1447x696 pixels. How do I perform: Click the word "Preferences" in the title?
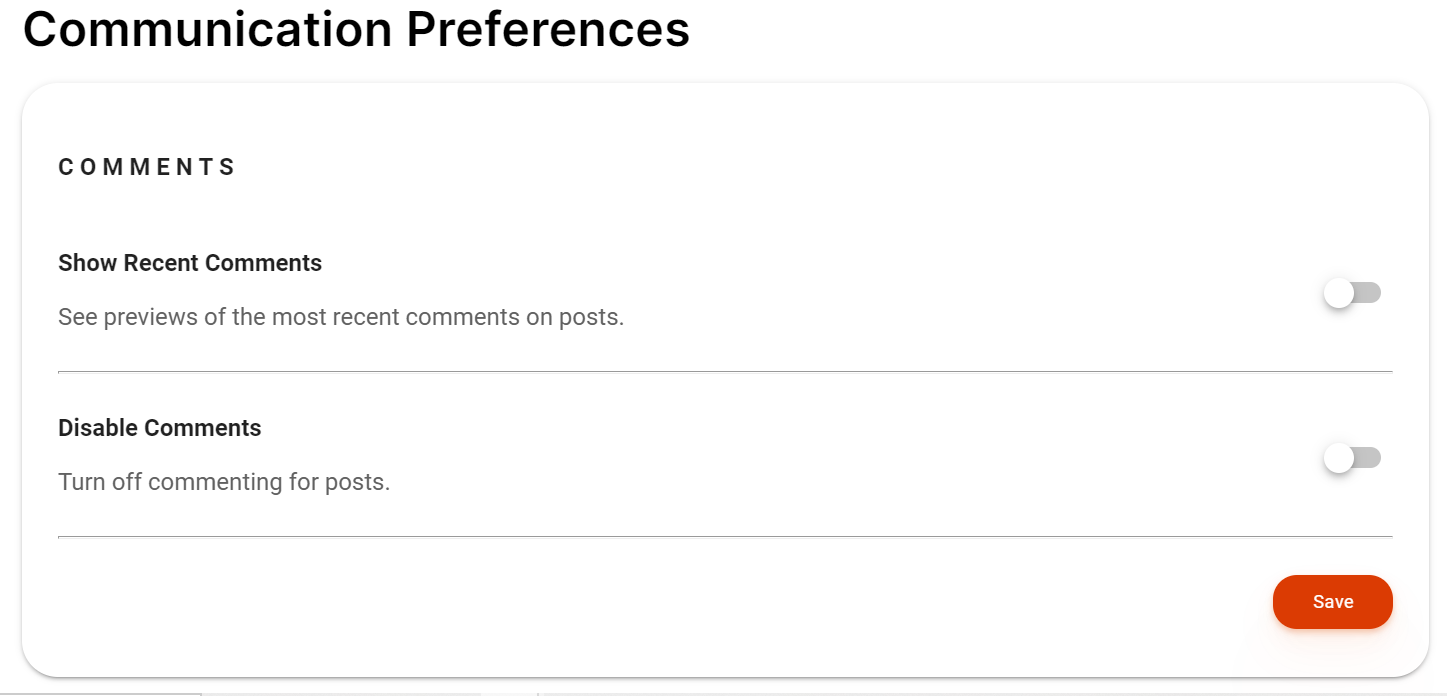coord(548,29)
